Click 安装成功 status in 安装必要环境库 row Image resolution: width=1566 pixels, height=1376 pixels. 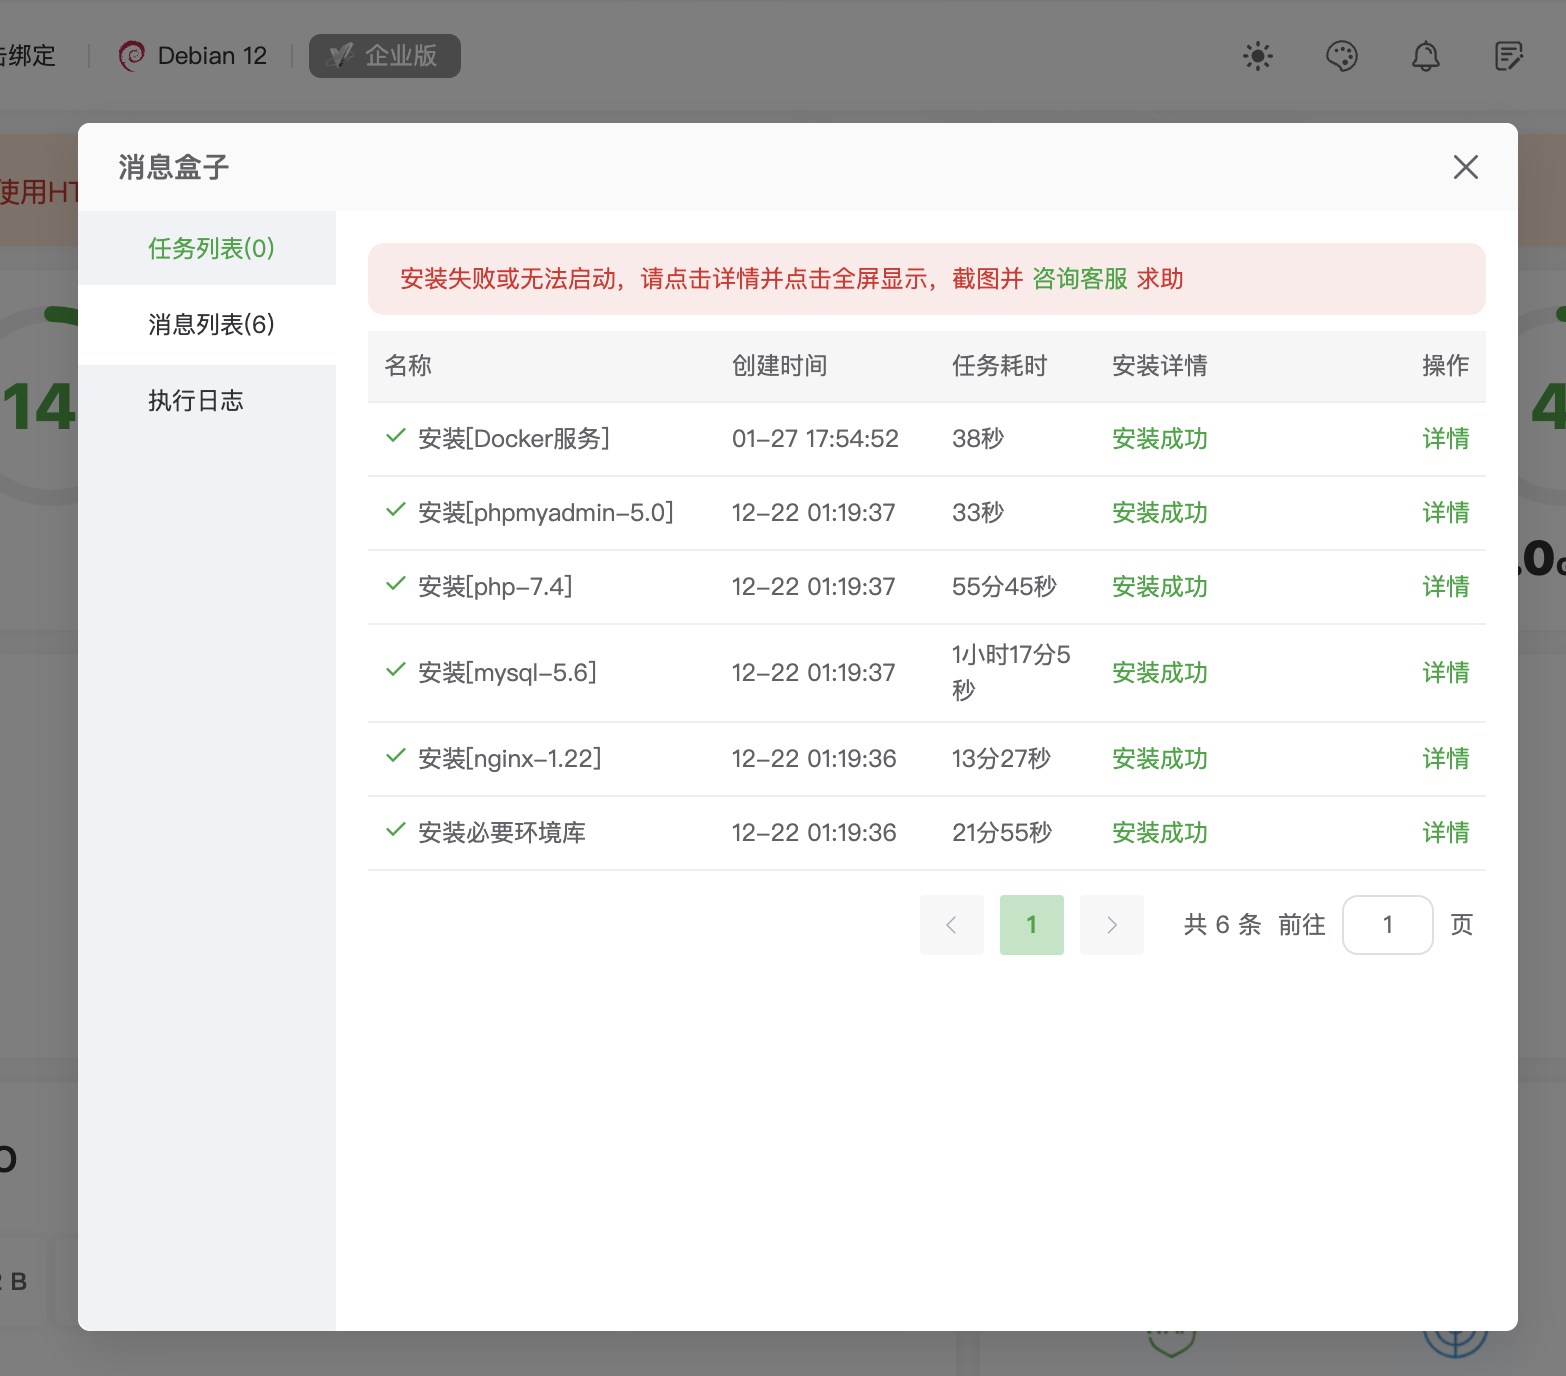[x=1160, y=833]
